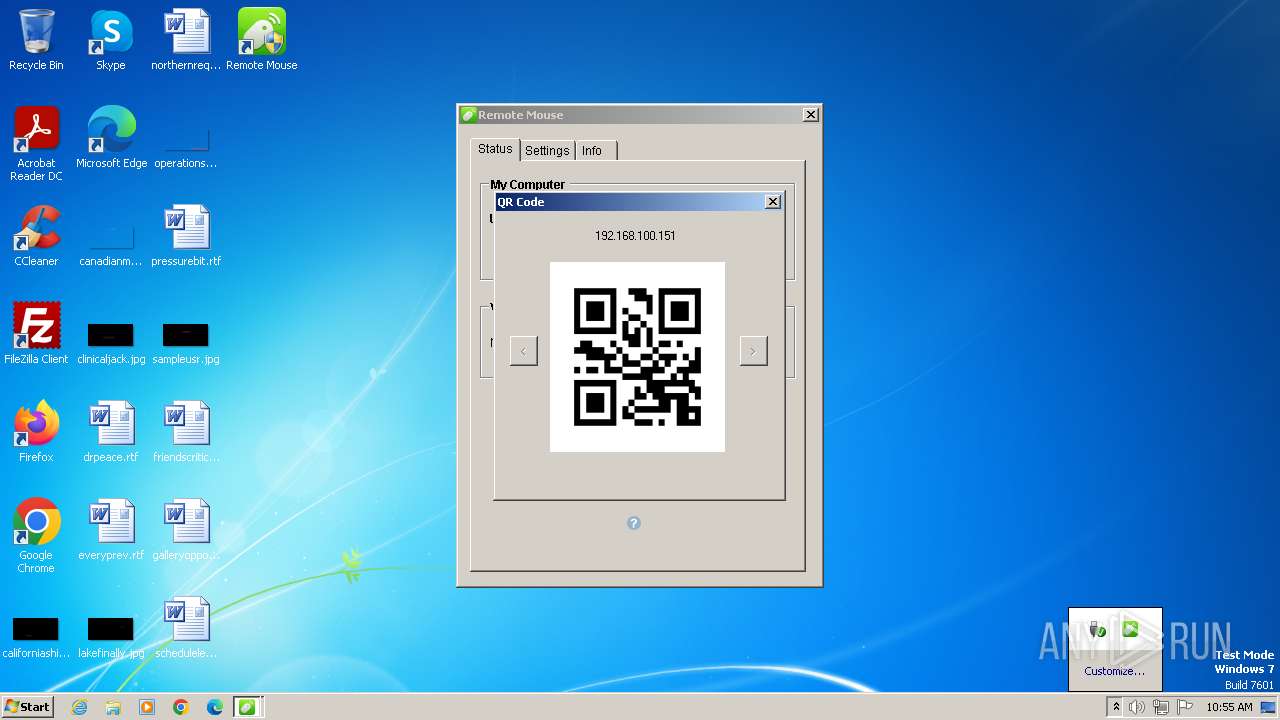This screenshot has height=720, width=1280.
Task: Launch Firefox from the desktop
Action: (x=36, y=432)
